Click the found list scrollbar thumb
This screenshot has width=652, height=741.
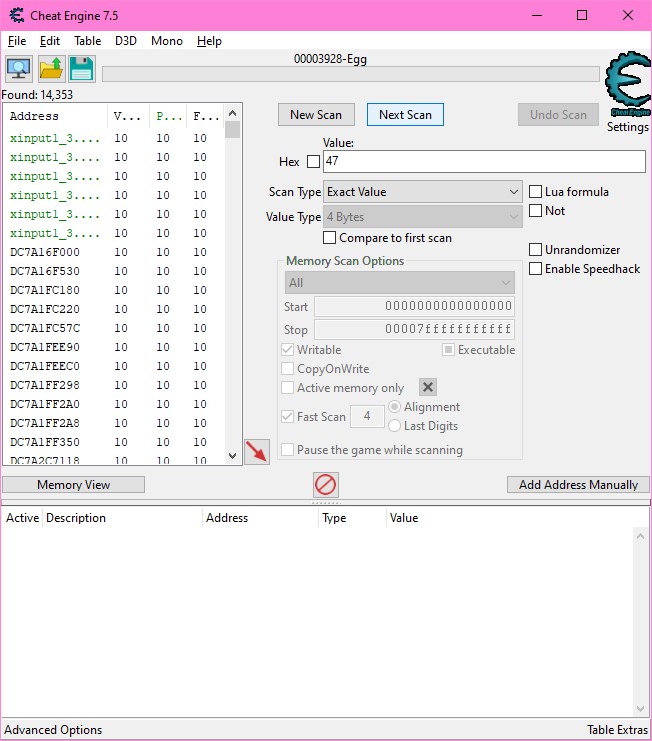tap(232, 129)
